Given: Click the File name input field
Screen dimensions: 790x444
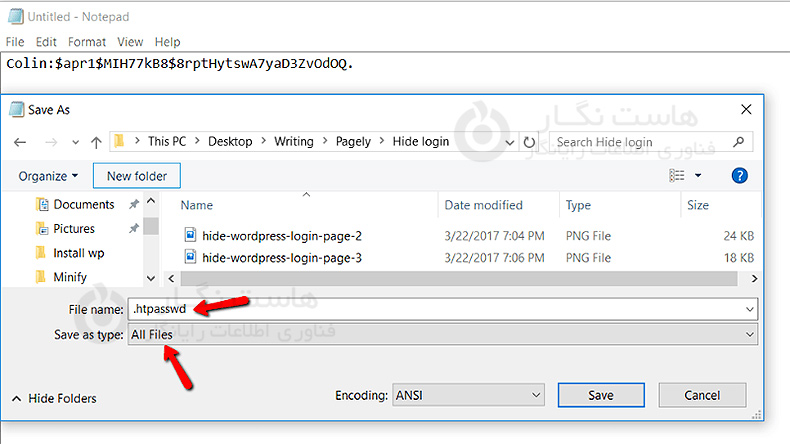Looking at the screenshot, I should point(442,309).
